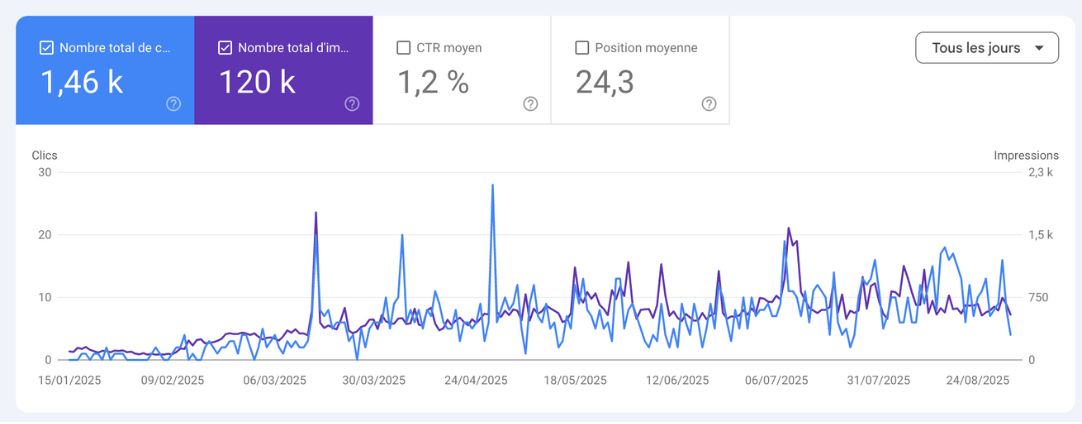
Task: Click the tallest blue clicks peak near 24/04/2025
Action: (x=493, y=186)
